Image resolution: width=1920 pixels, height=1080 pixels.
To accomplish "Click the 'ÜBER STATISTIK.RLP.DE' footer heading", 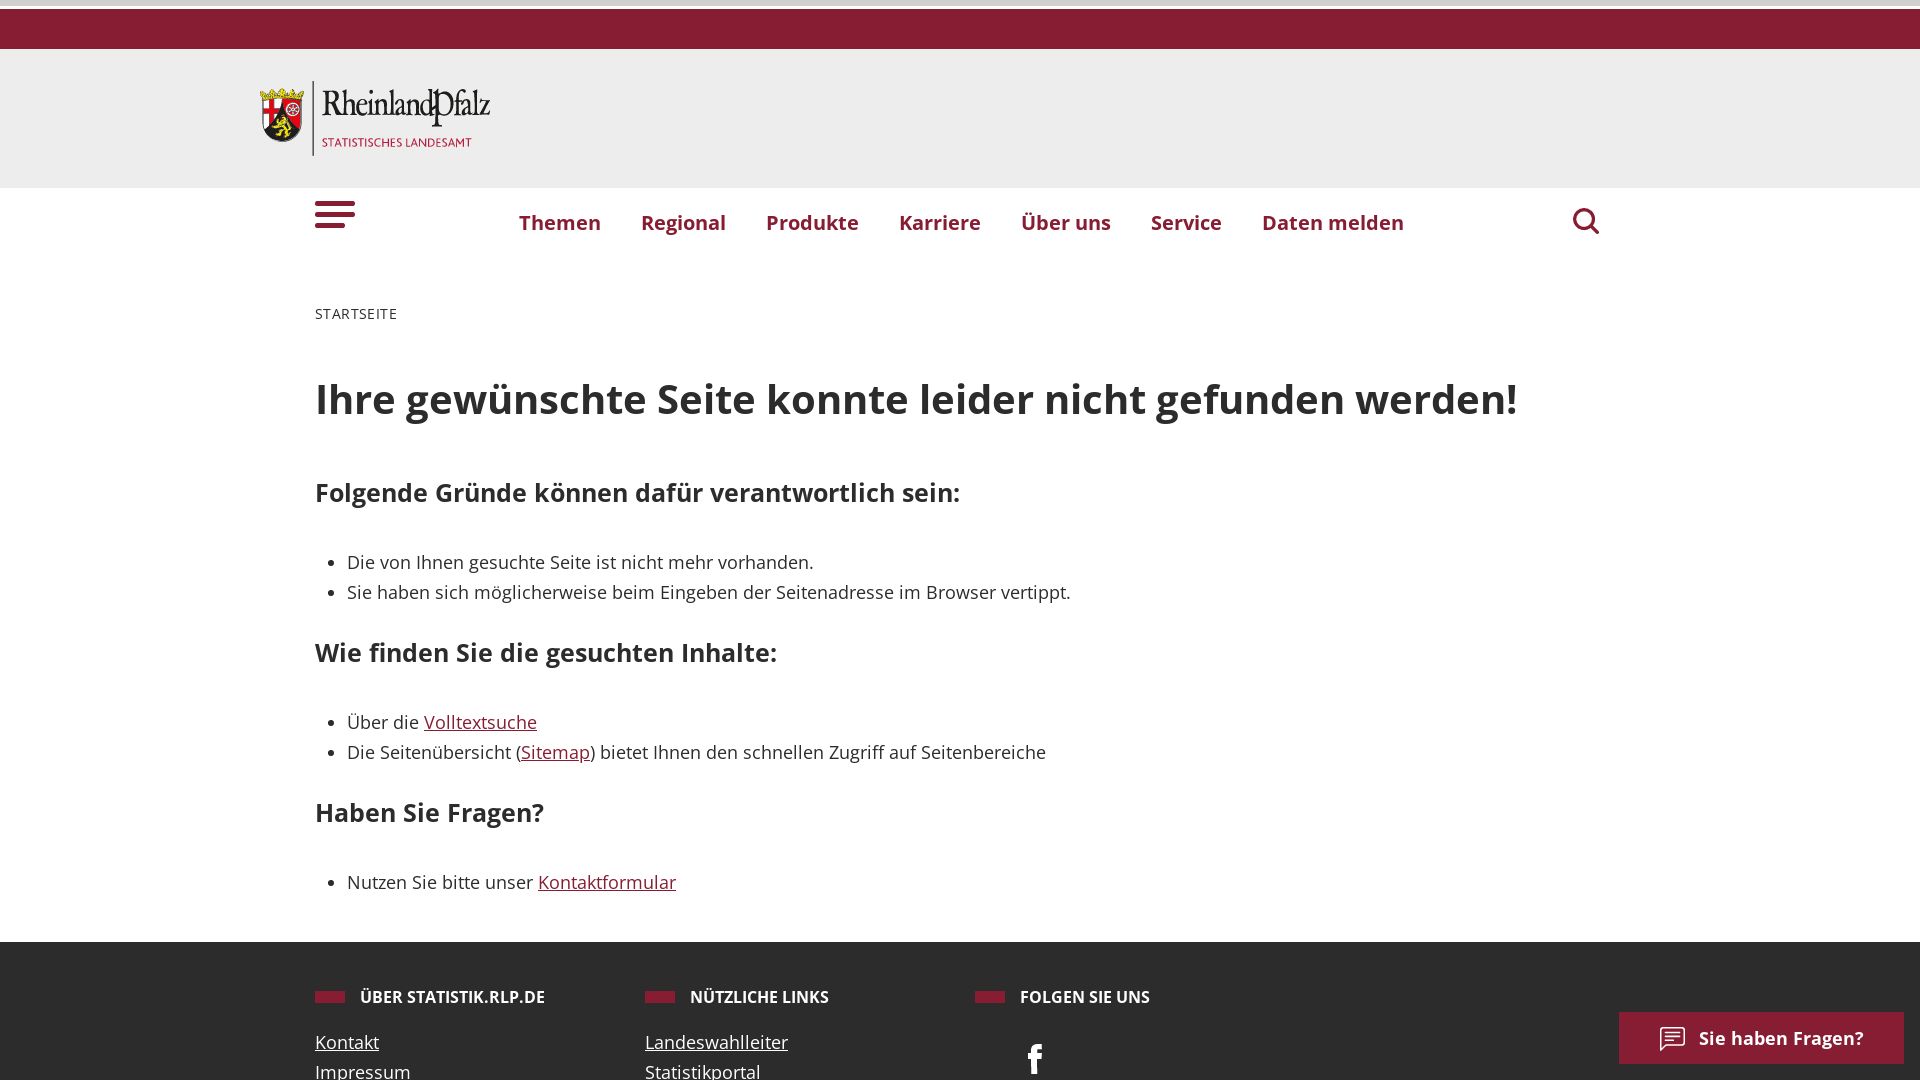I will point(452,997).
